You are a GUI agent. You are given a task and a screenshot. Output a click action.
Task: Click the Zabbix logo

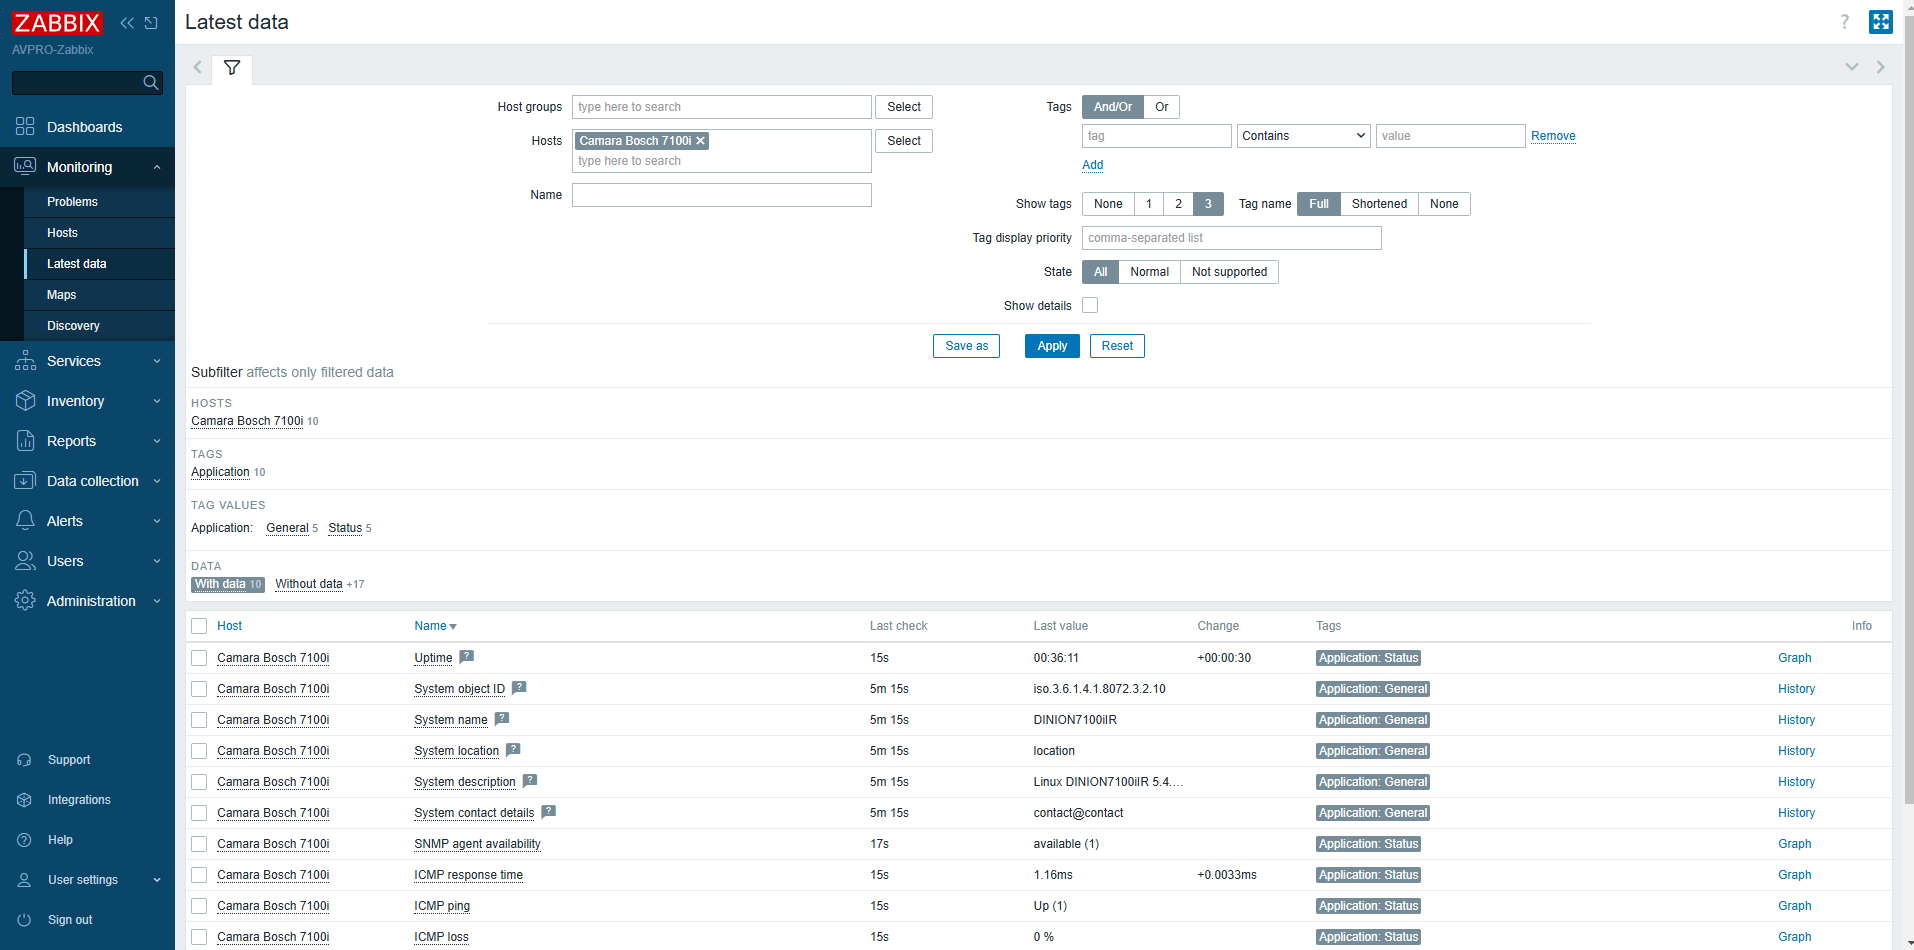tap(57, 23)
